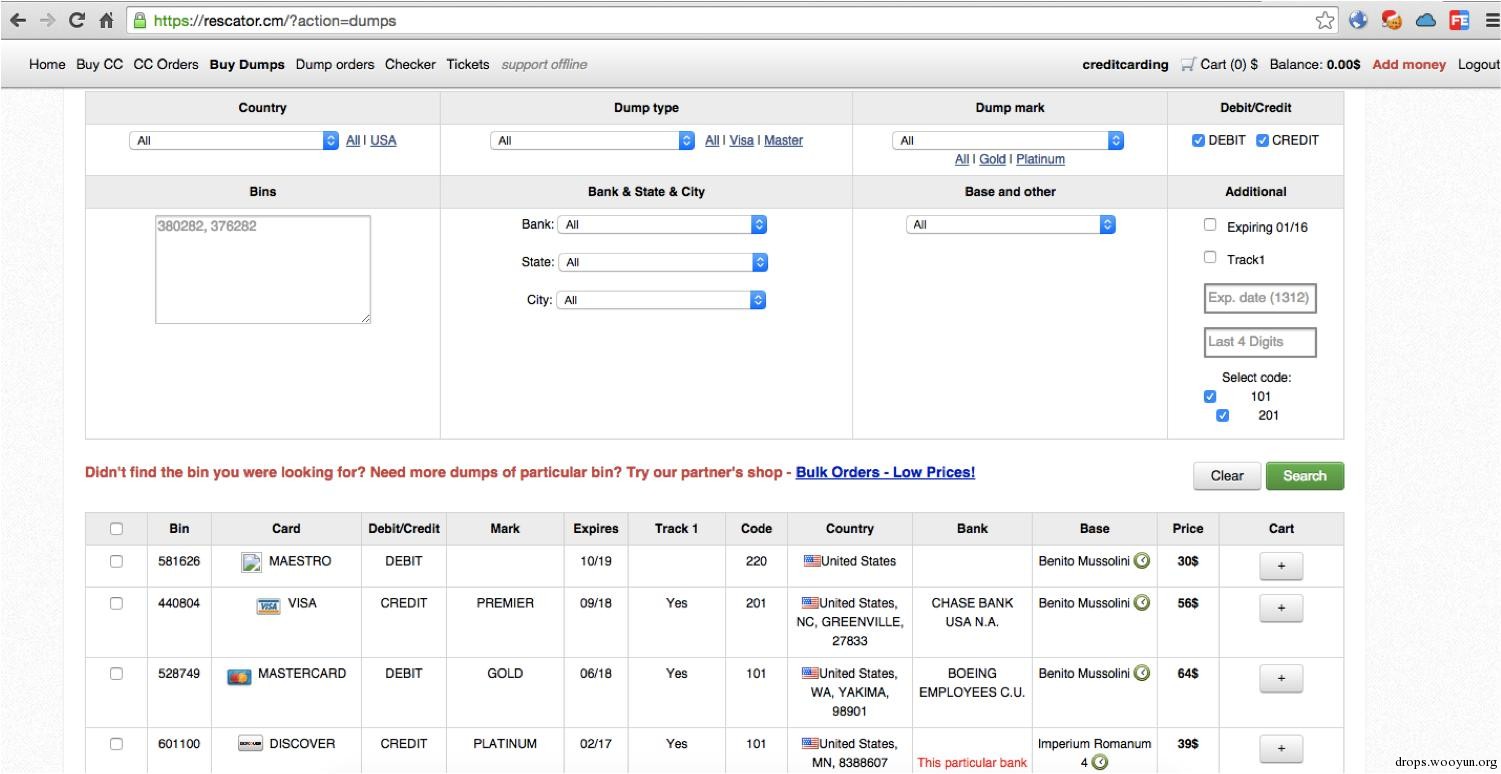This screenshot has width=1501, height=774.
Task: Bookmark page with the star icon
Action: tap(1325, 20)
